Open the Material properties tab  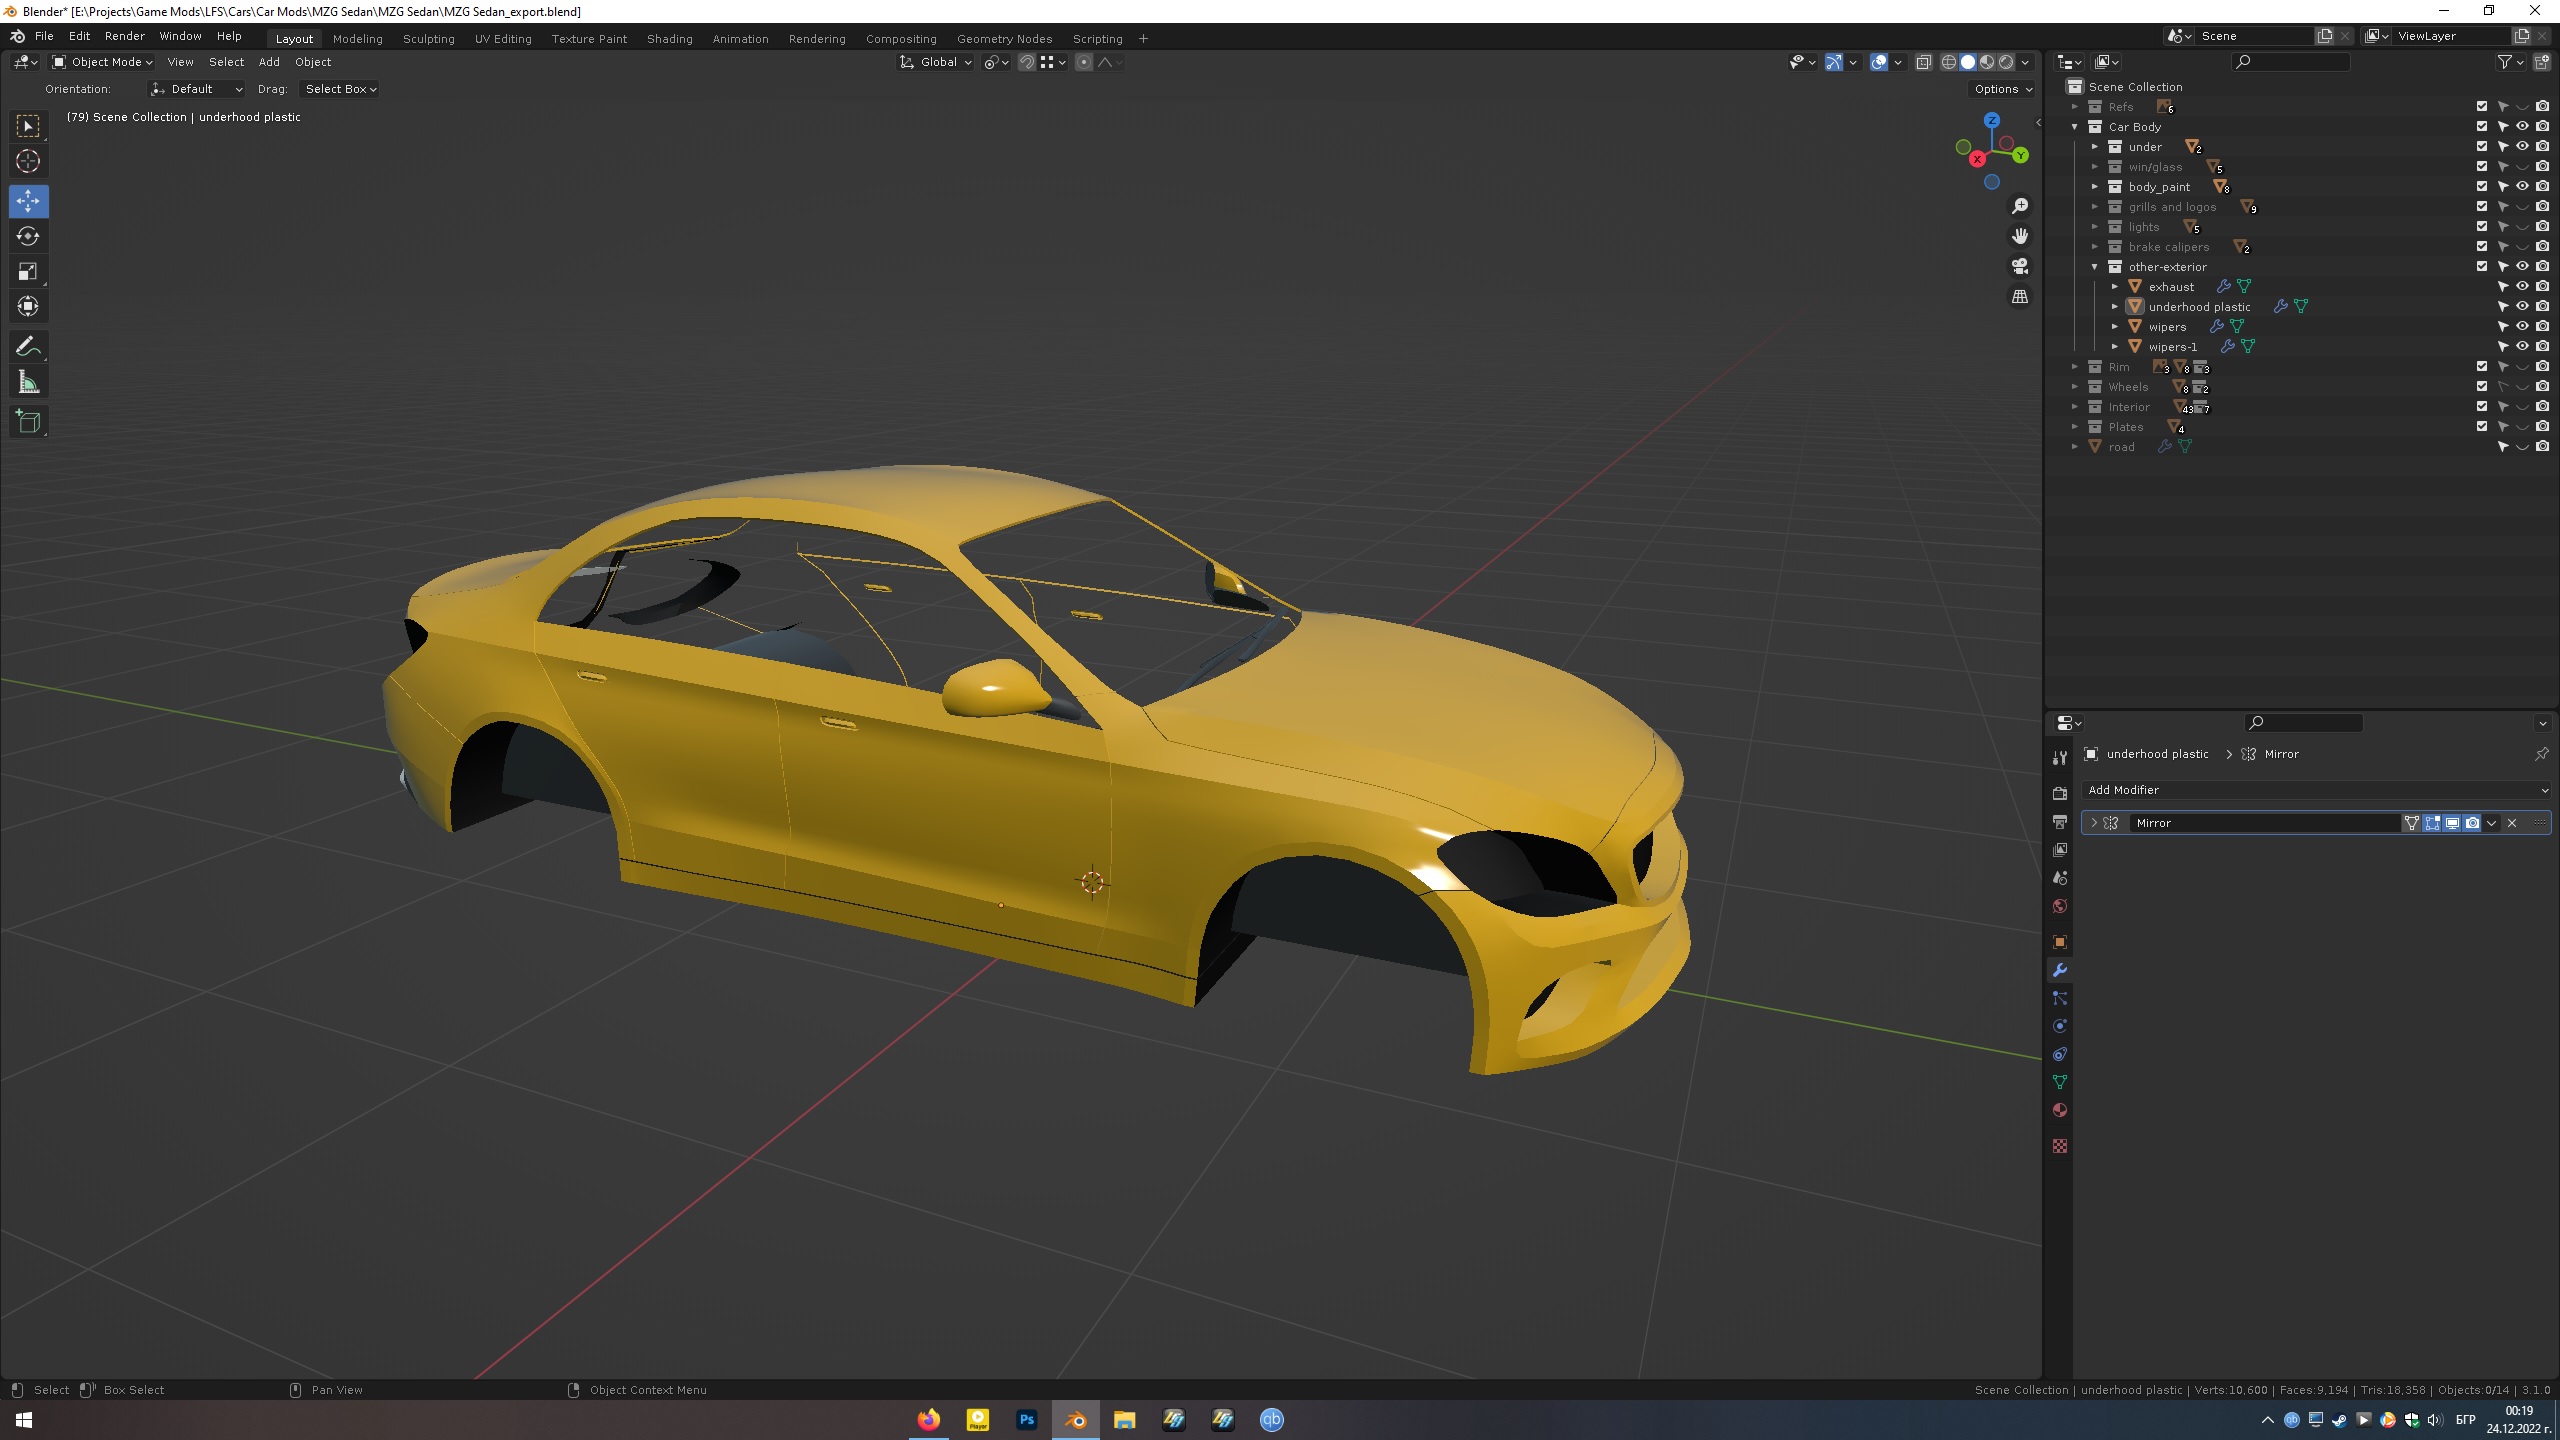pos(2060,1110)
